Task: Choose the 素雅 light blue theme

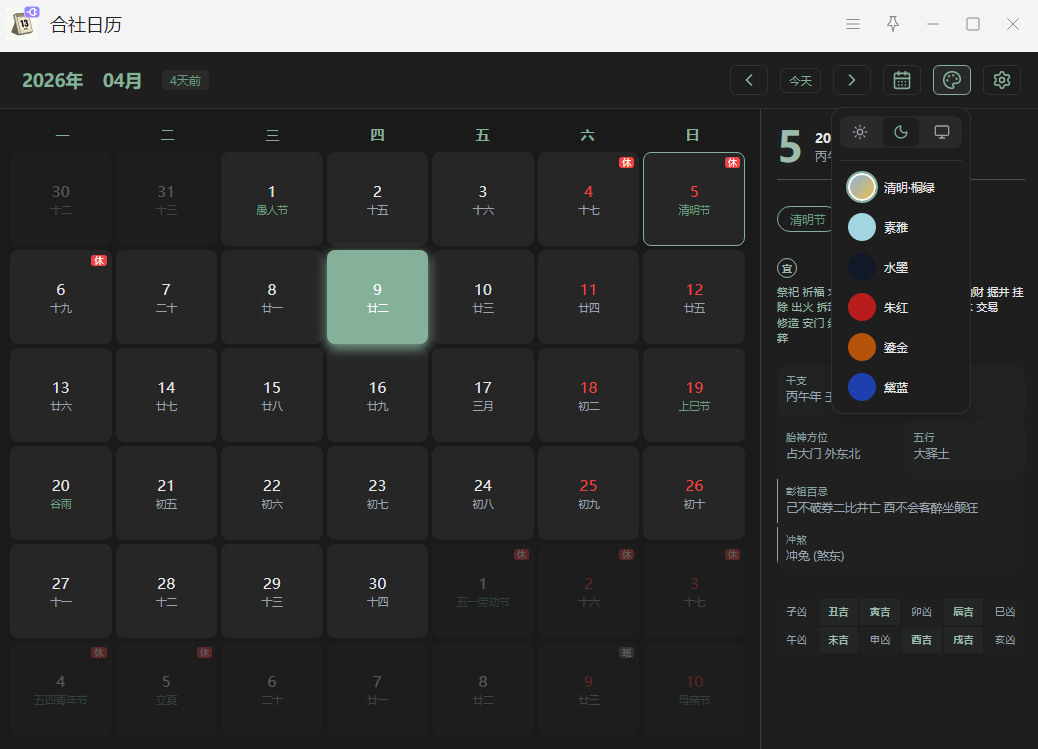Action: point(901,227)
